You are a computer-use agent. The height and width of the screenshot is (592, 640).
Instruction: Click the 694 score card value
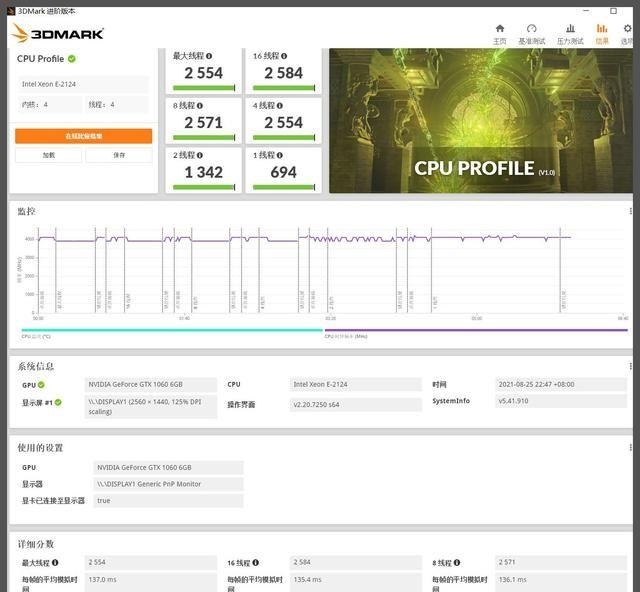[284, 172]
